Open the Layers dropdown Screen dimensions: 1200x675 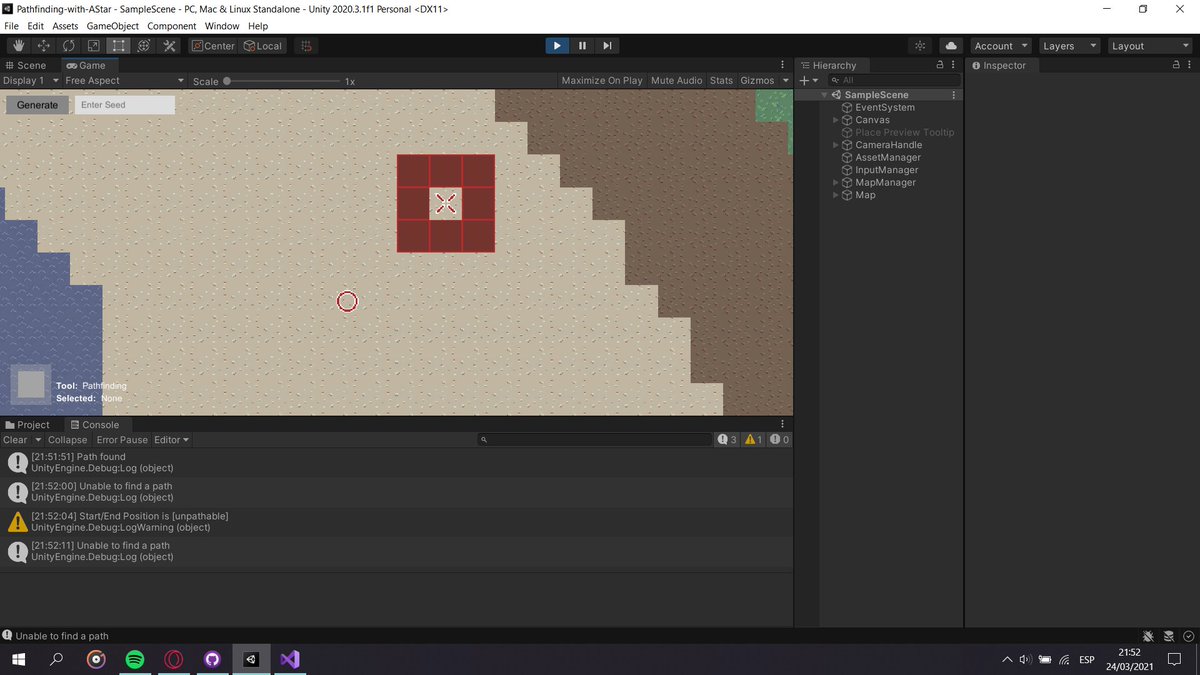tap(1069, 46)
